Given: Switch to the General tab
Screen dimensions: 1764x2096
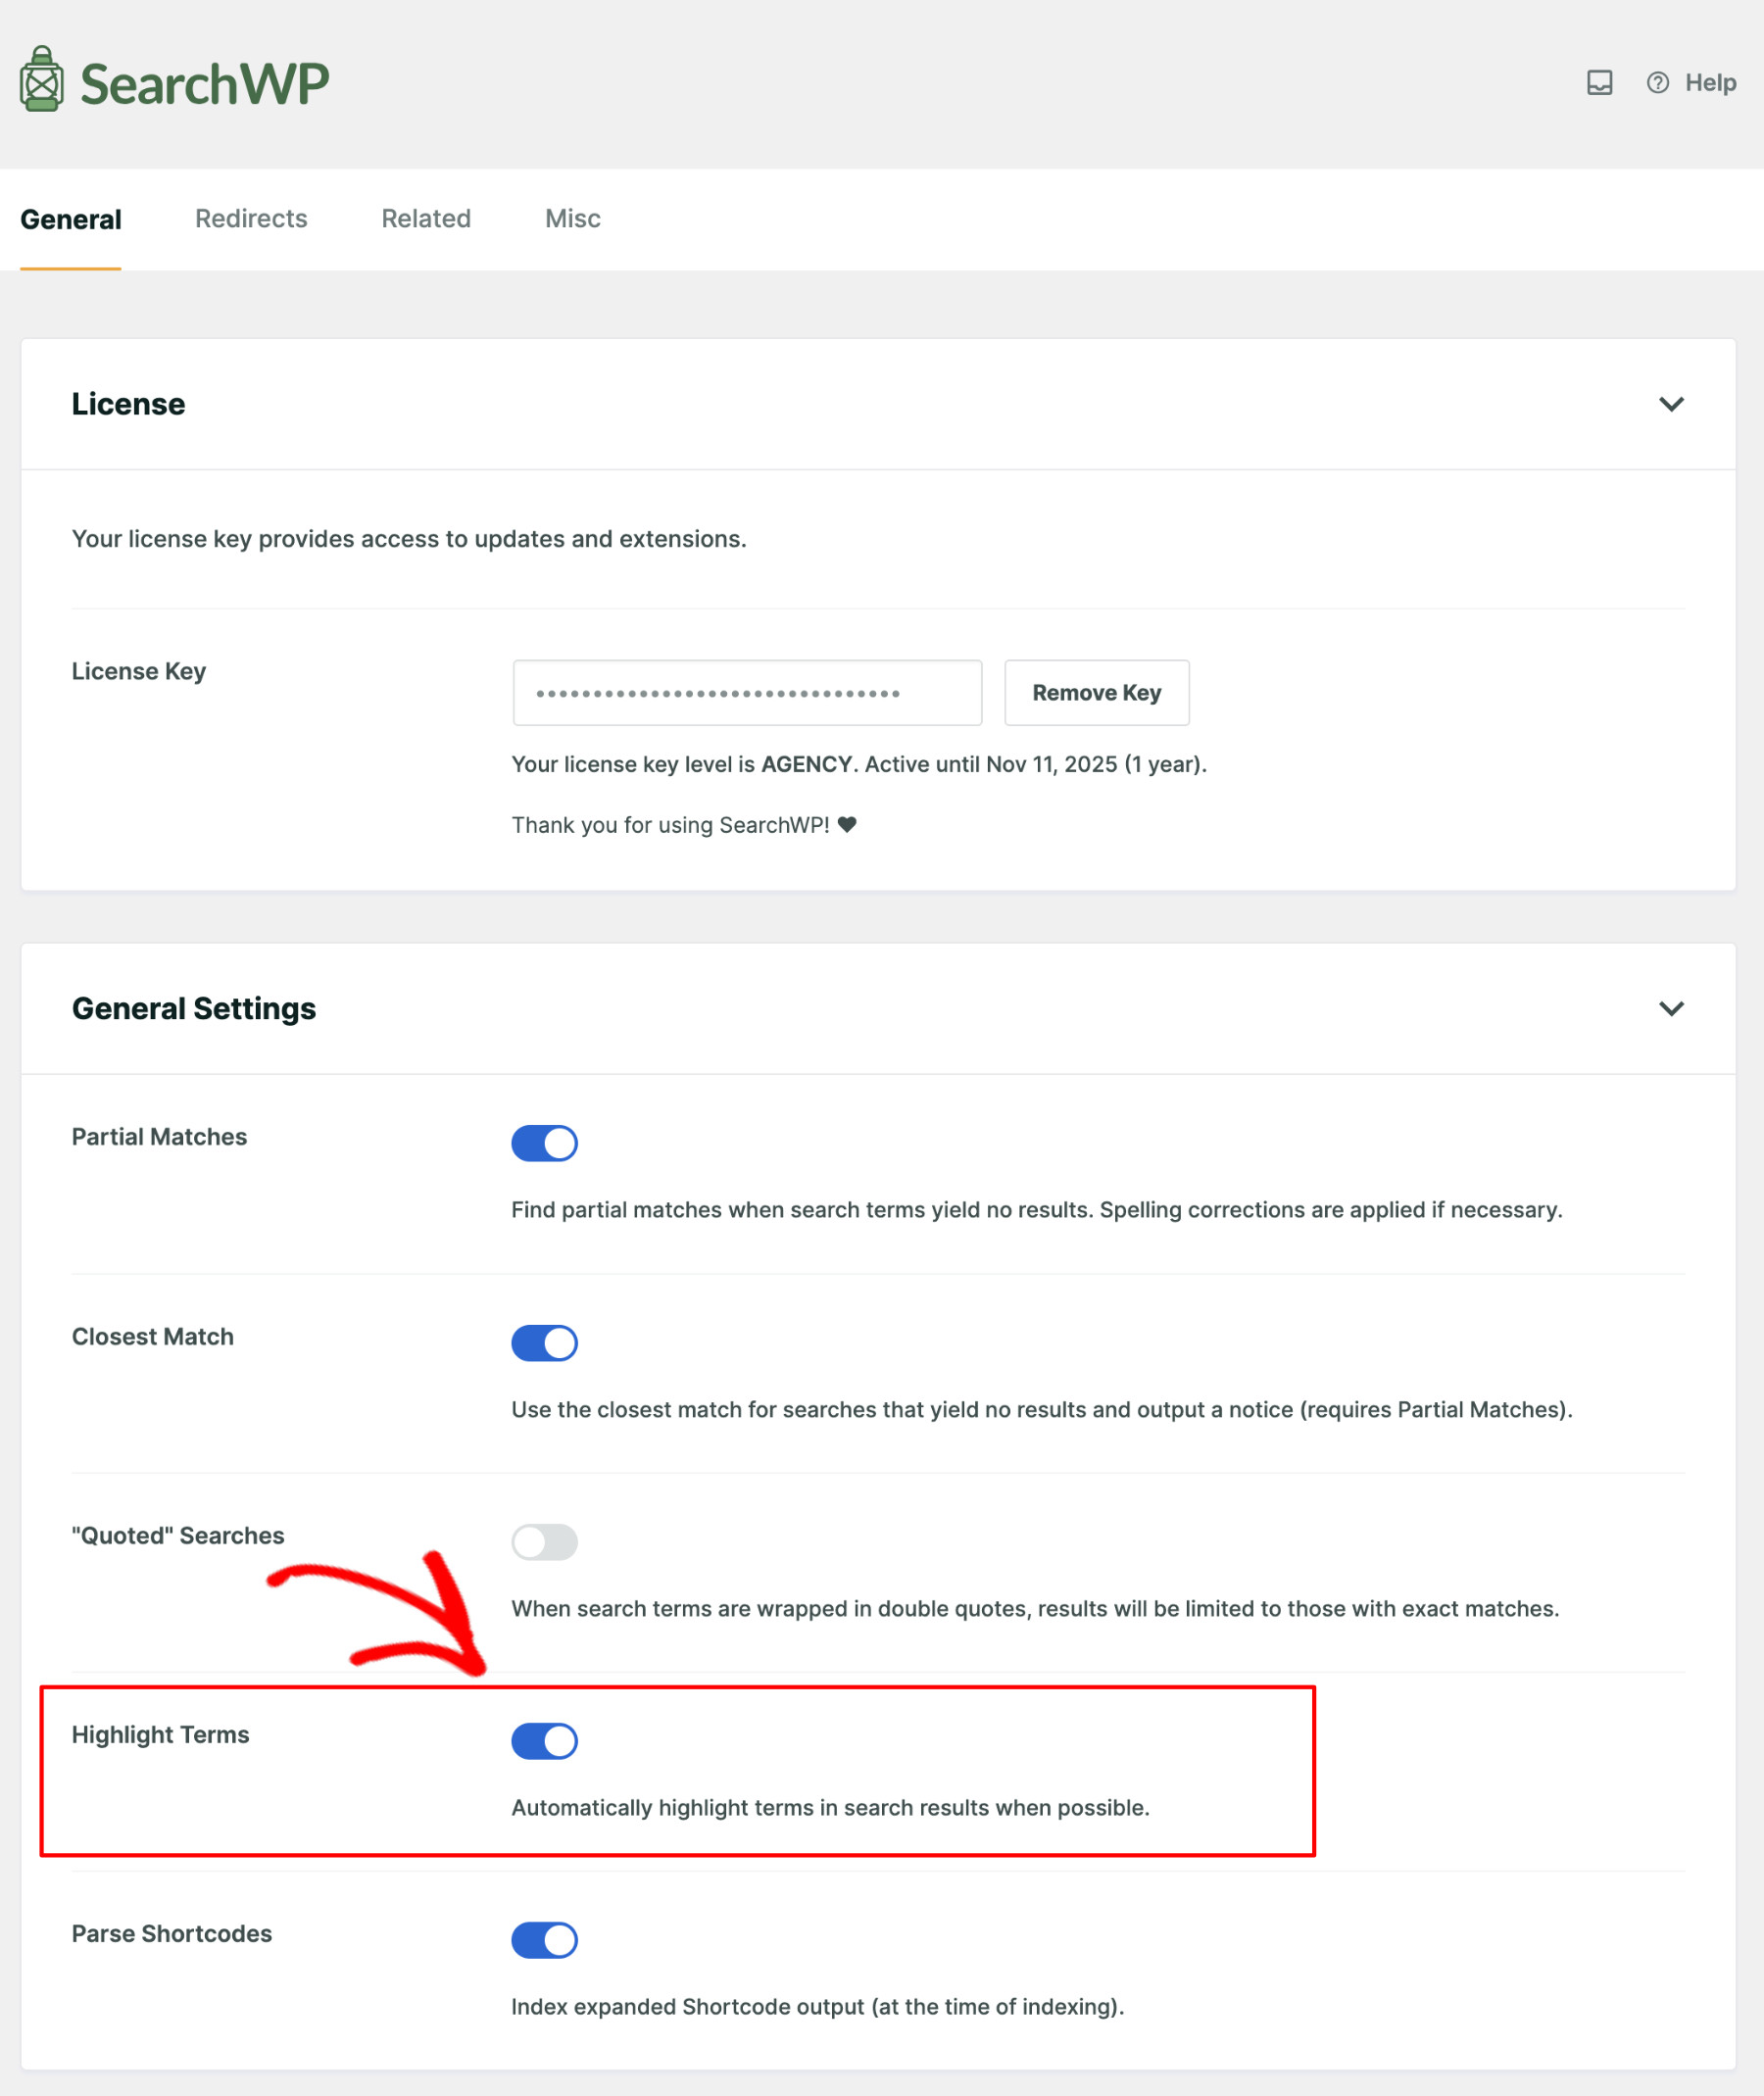Looking at the screenshot, I should tap(71, 219).
